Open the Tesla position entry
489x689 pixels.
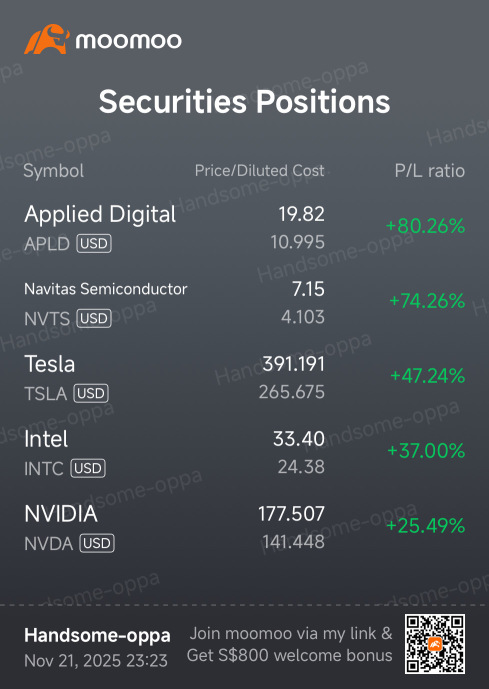pos(244,378)
